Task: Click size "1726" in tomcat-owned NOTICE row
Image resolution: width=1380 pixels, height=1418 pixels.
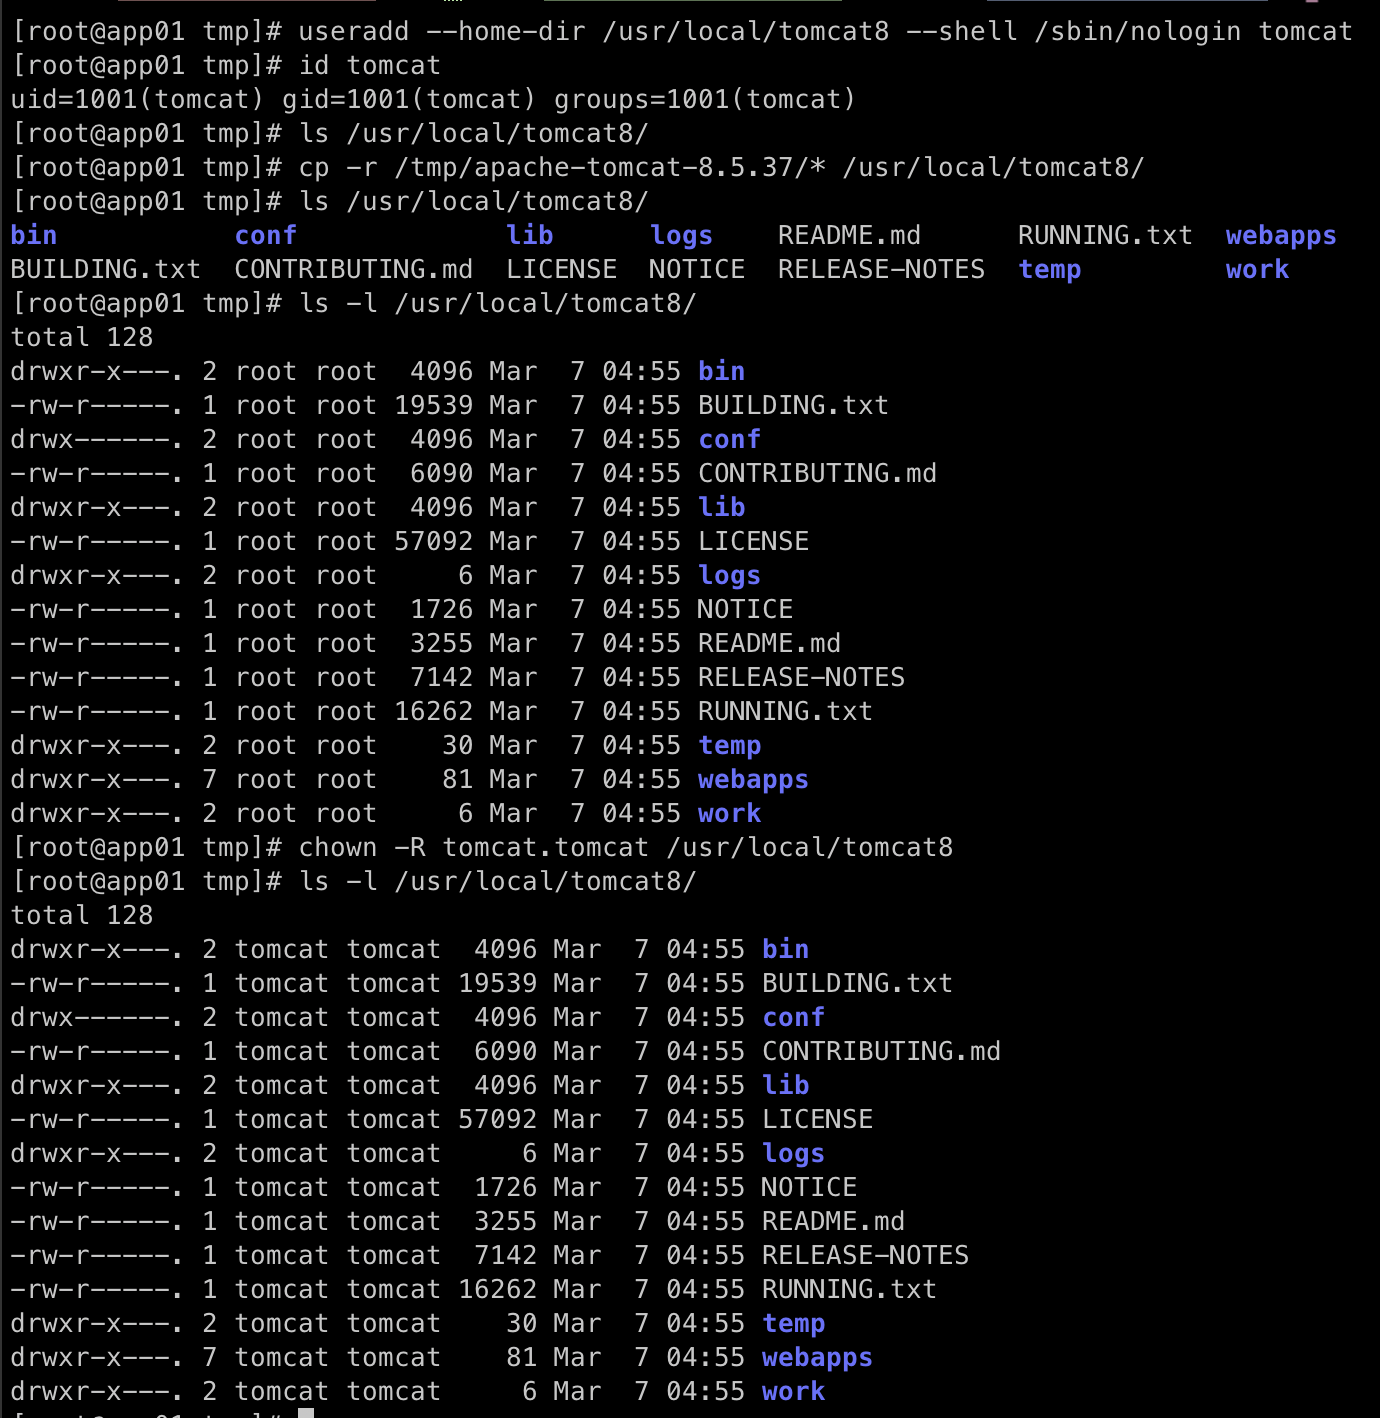Action: [506, 1188]
